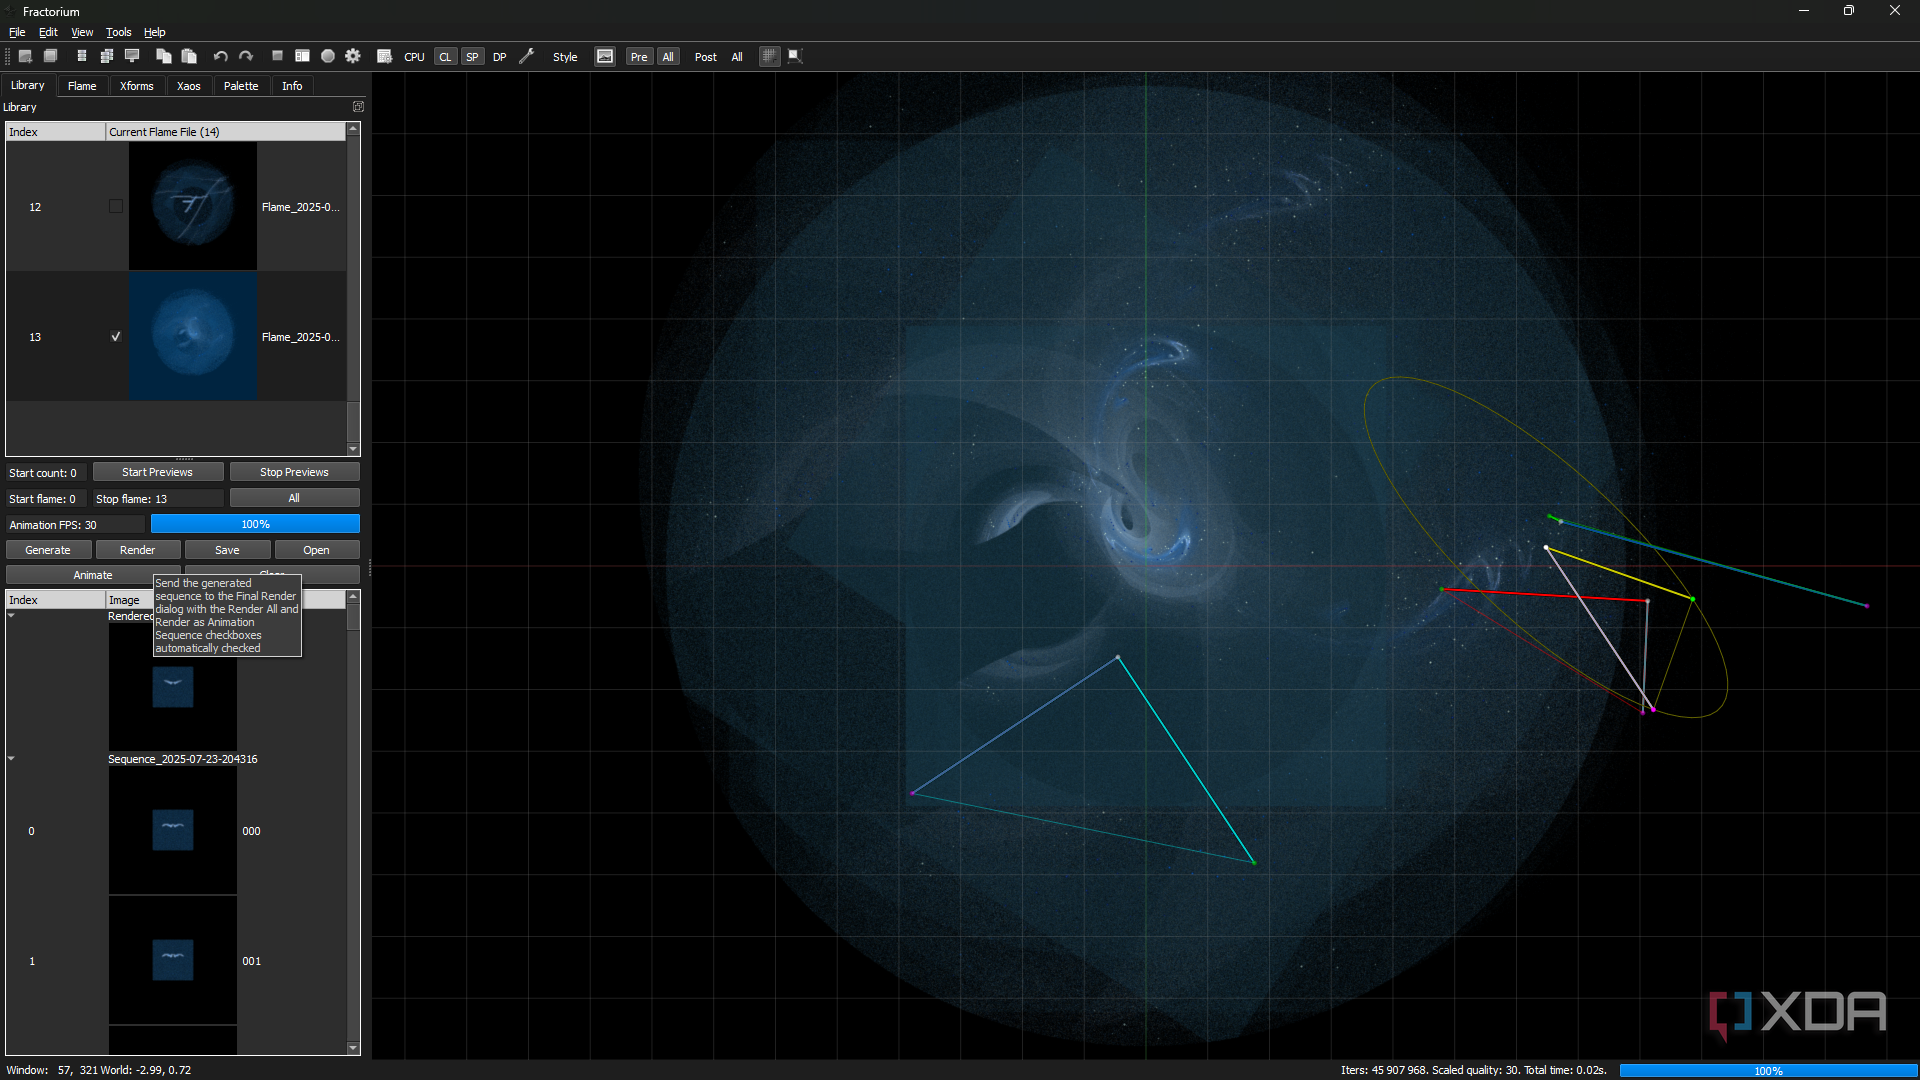
Task: Switch to the Xforms tab
Action: tap(137, 86)
